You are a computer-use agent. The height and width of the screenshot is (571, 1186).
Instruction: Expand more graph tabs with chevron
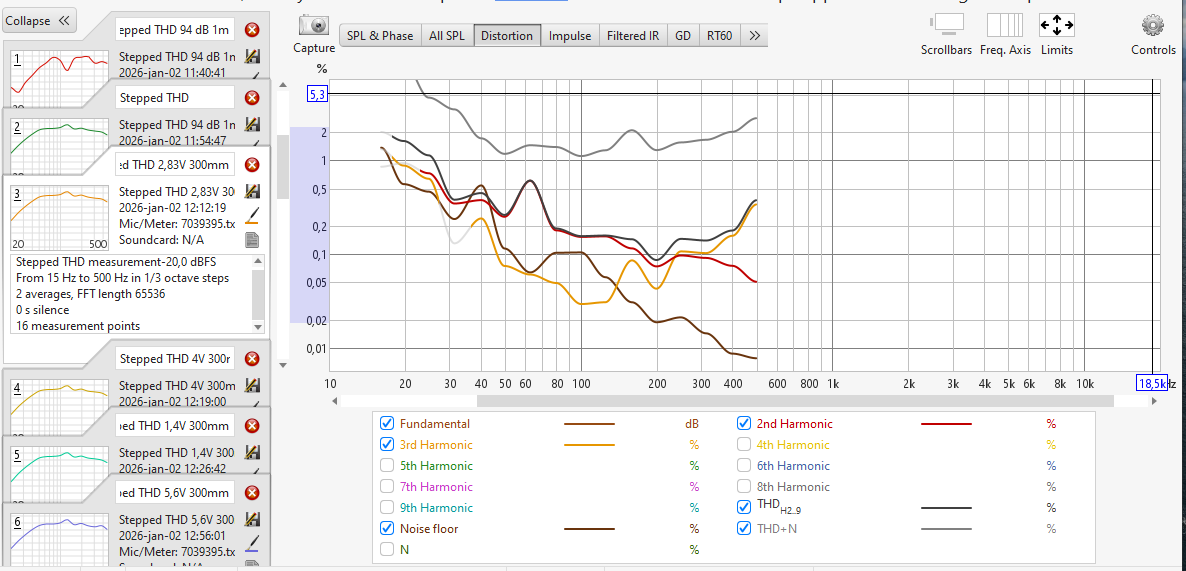click(755, 36)
